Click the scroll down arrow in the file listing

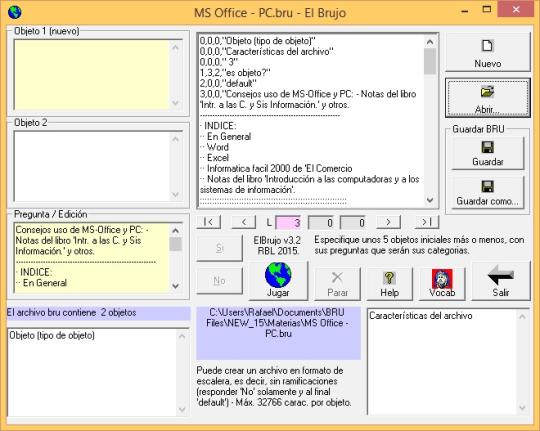coord(429,200)
